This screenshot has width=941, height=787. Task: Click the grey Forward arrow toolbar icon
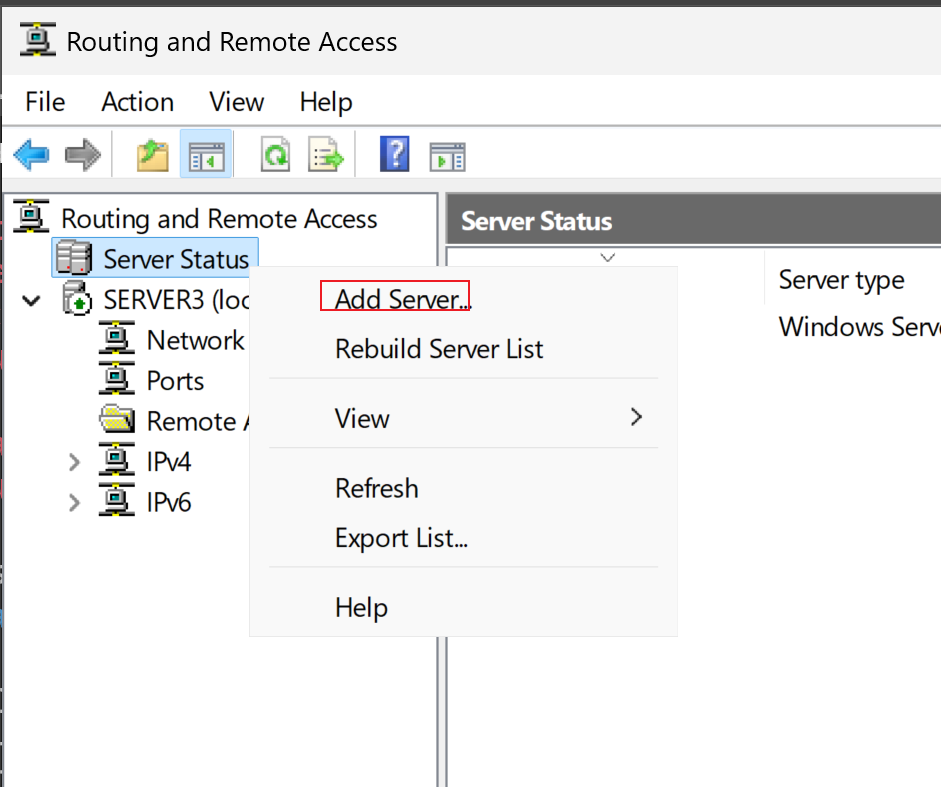(x=83, y=155)
